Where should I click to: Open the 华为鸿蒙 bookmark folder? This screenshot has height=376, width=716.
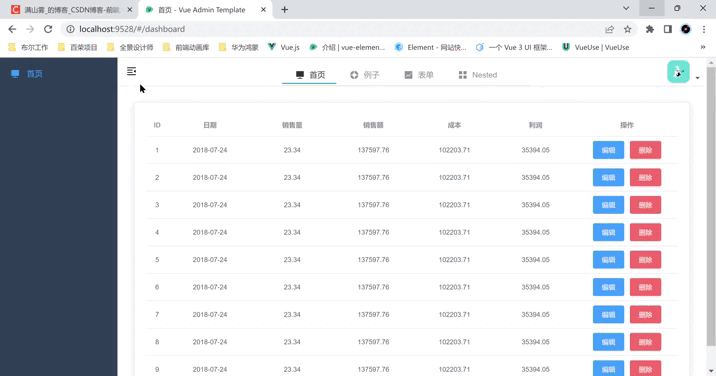[x=239, y=48]
